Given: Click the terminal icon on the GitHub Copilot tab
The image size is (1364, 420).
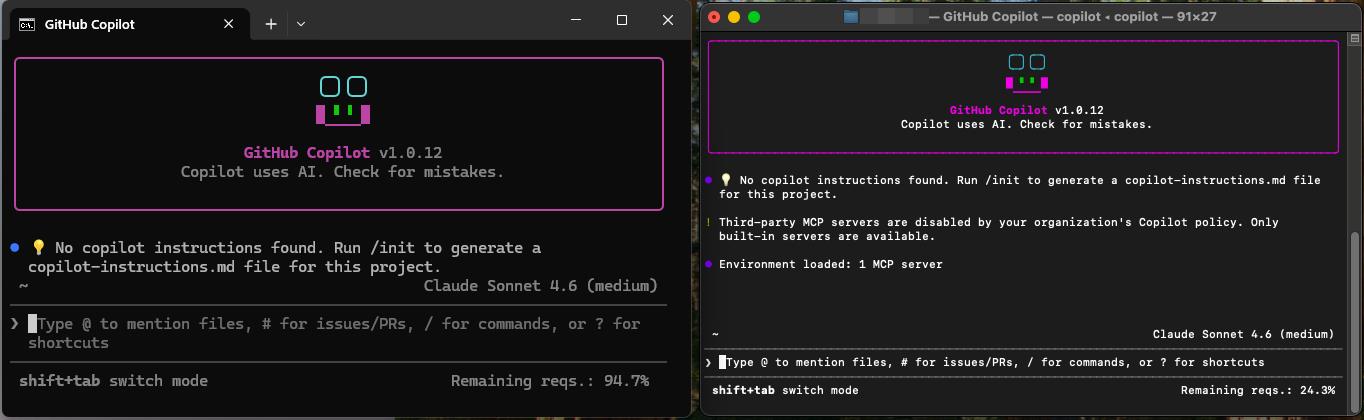Looking at the screenshot, I should [28, 24].
